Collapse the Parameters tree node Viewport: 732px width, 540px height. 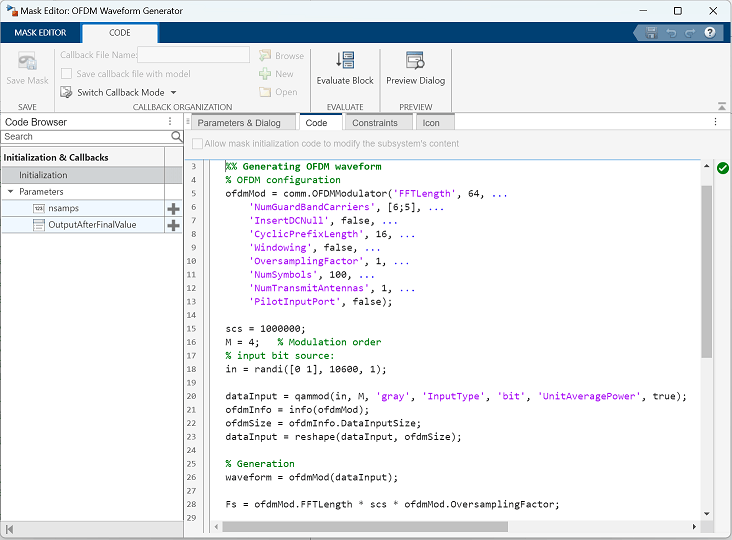tap(11, 191)
